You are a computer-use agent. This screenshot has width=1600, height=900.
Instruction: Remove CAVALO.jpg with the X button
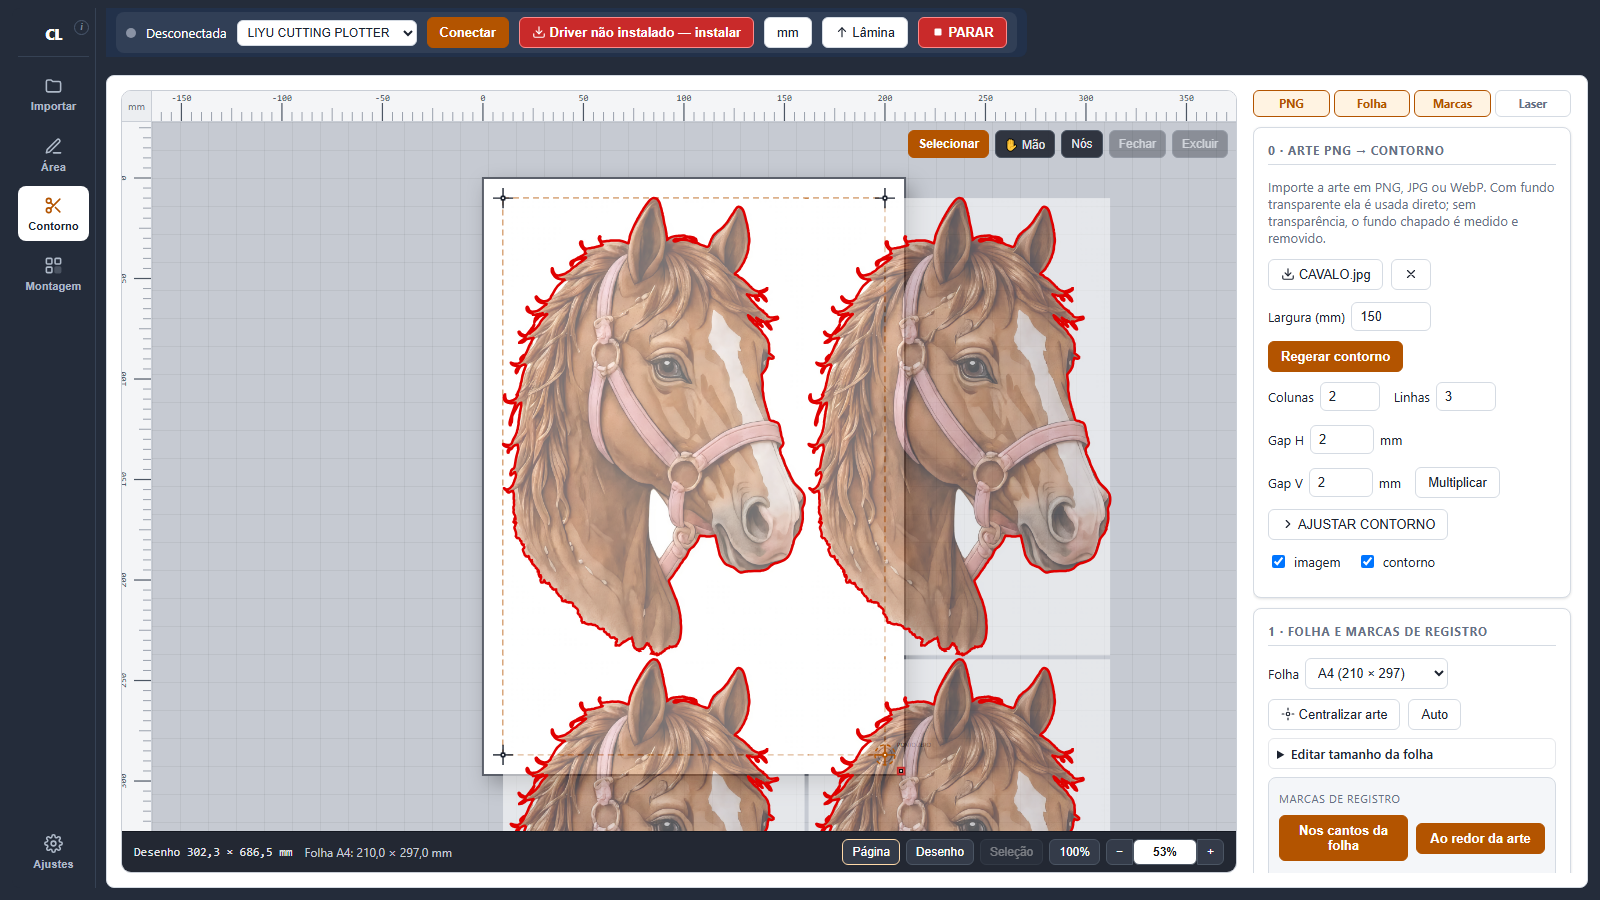click(1410, 274)
